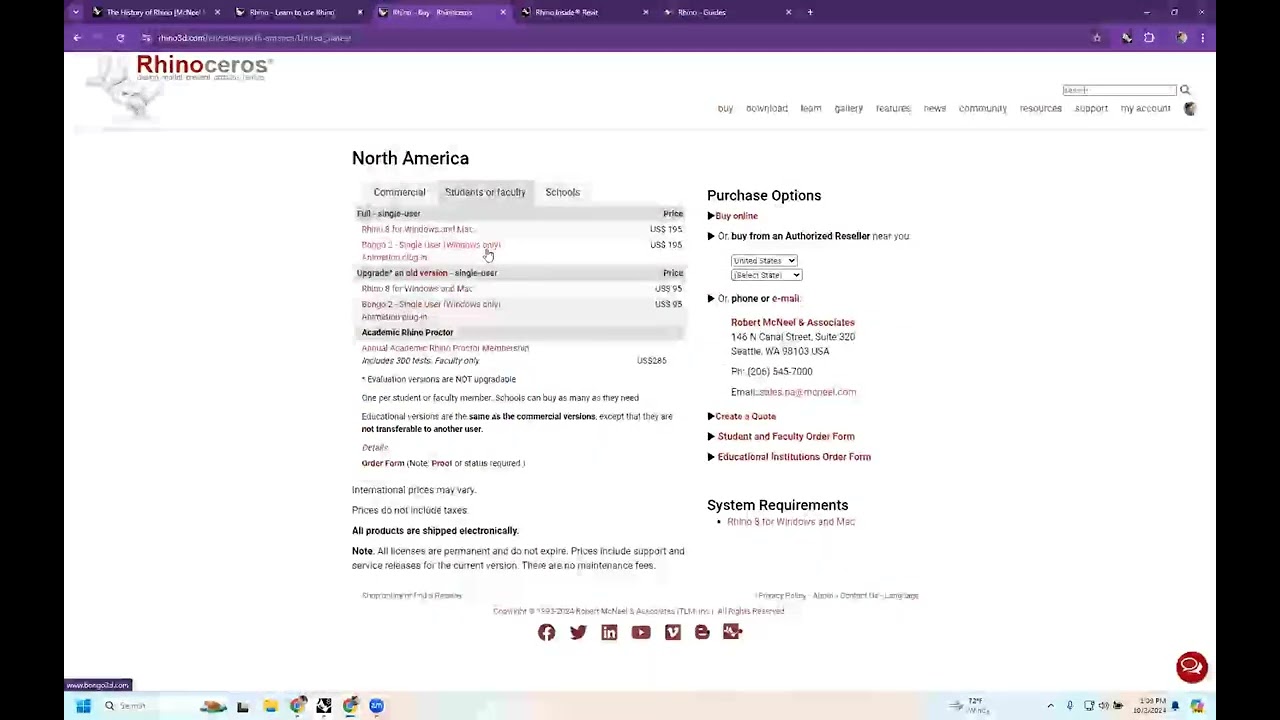
Task: Click the Details link below educational versions note
Action: click(x=375, y=448)
